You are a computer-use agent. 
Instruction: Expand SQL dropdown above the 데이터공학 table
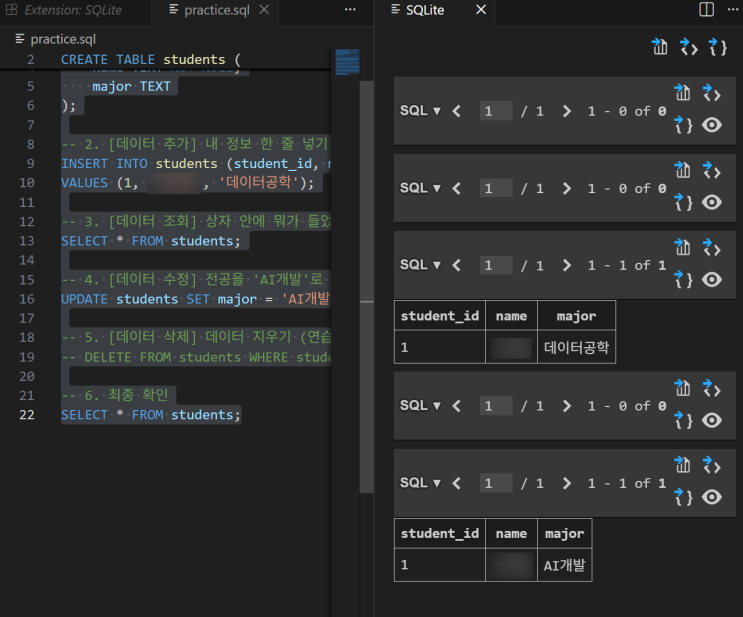(420, 265)
